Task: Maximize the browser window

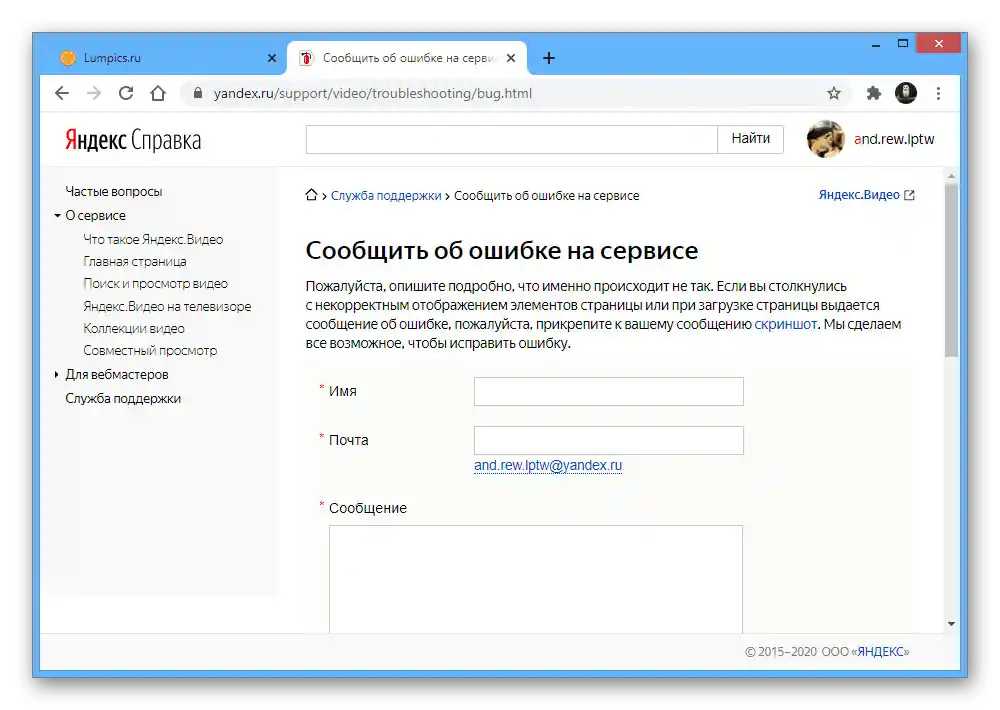Action: point(902,43)
